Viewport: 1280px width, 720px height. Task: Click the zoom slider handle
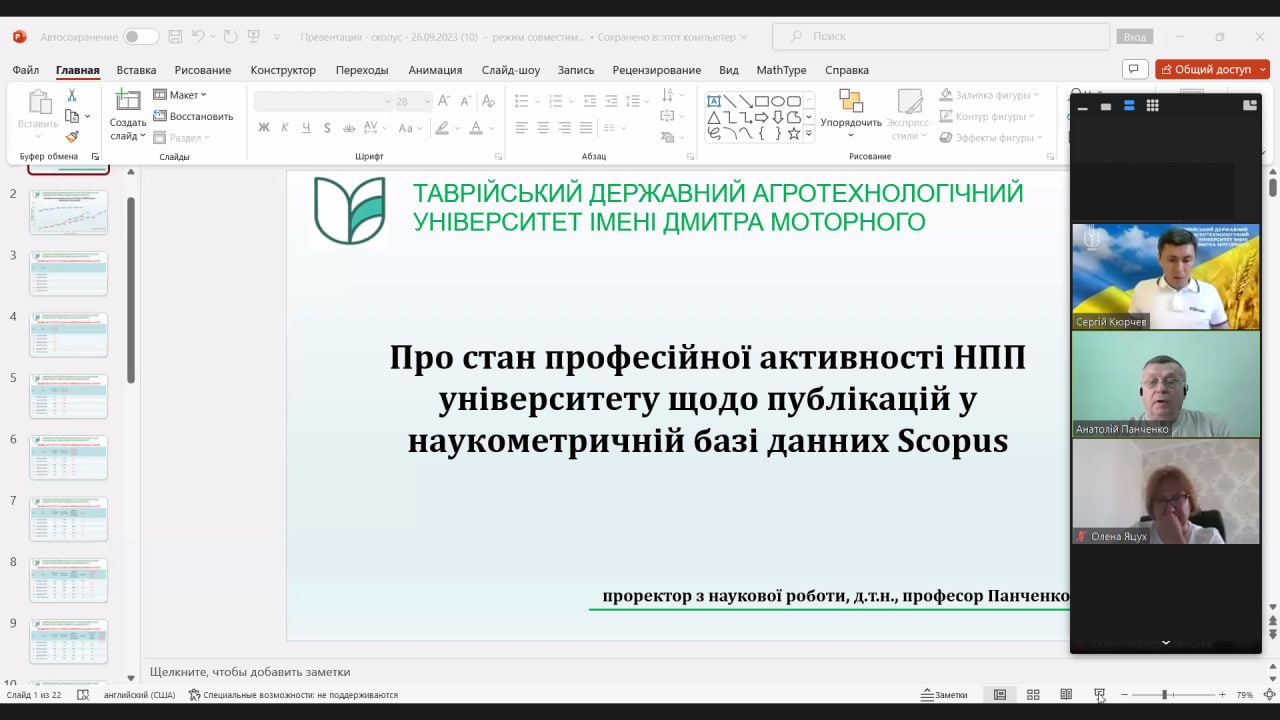tap(1164, 695)
